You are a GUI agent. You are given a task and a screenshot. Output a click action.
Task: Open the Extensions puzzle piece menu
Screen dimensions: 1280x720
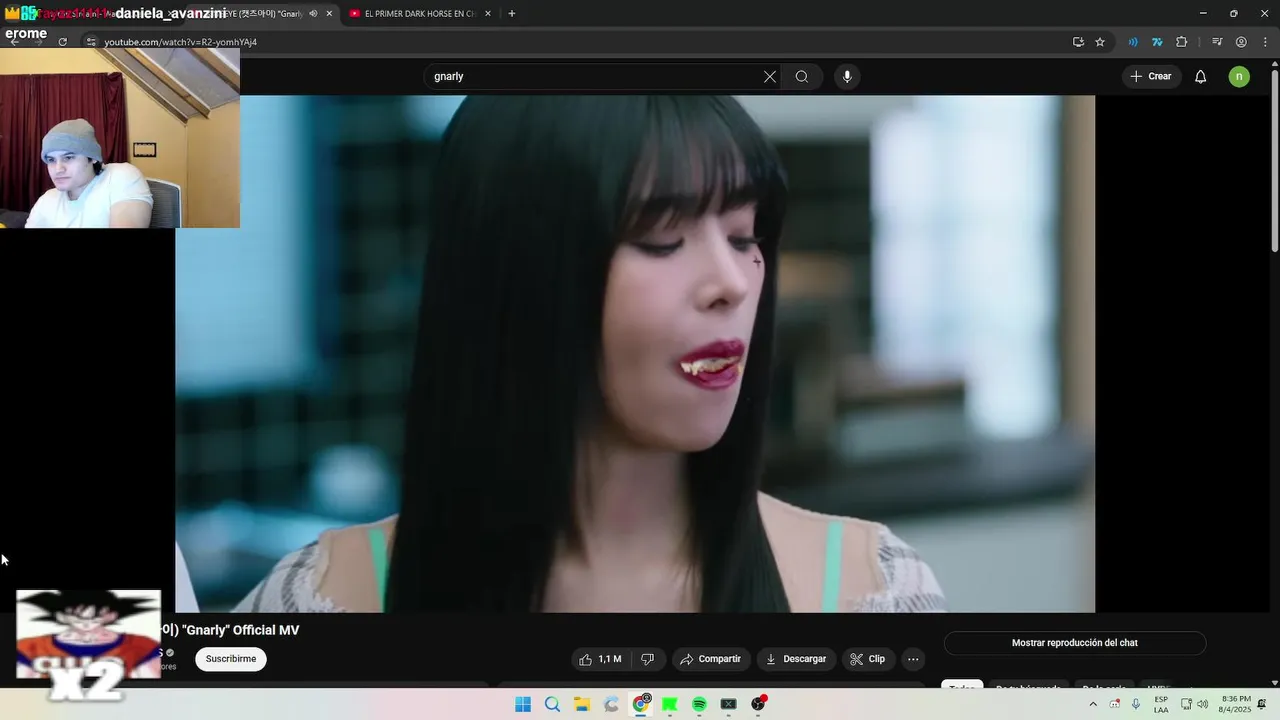point(1181,42)
